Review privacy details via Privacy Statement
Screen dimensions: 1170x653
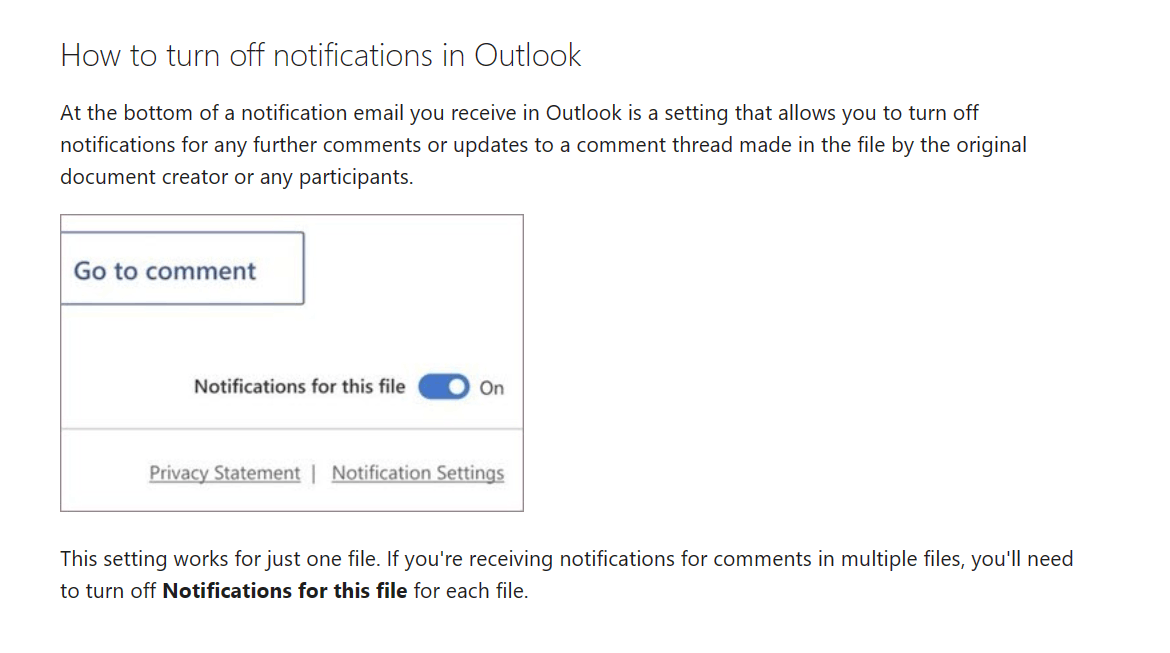point(224,472)
